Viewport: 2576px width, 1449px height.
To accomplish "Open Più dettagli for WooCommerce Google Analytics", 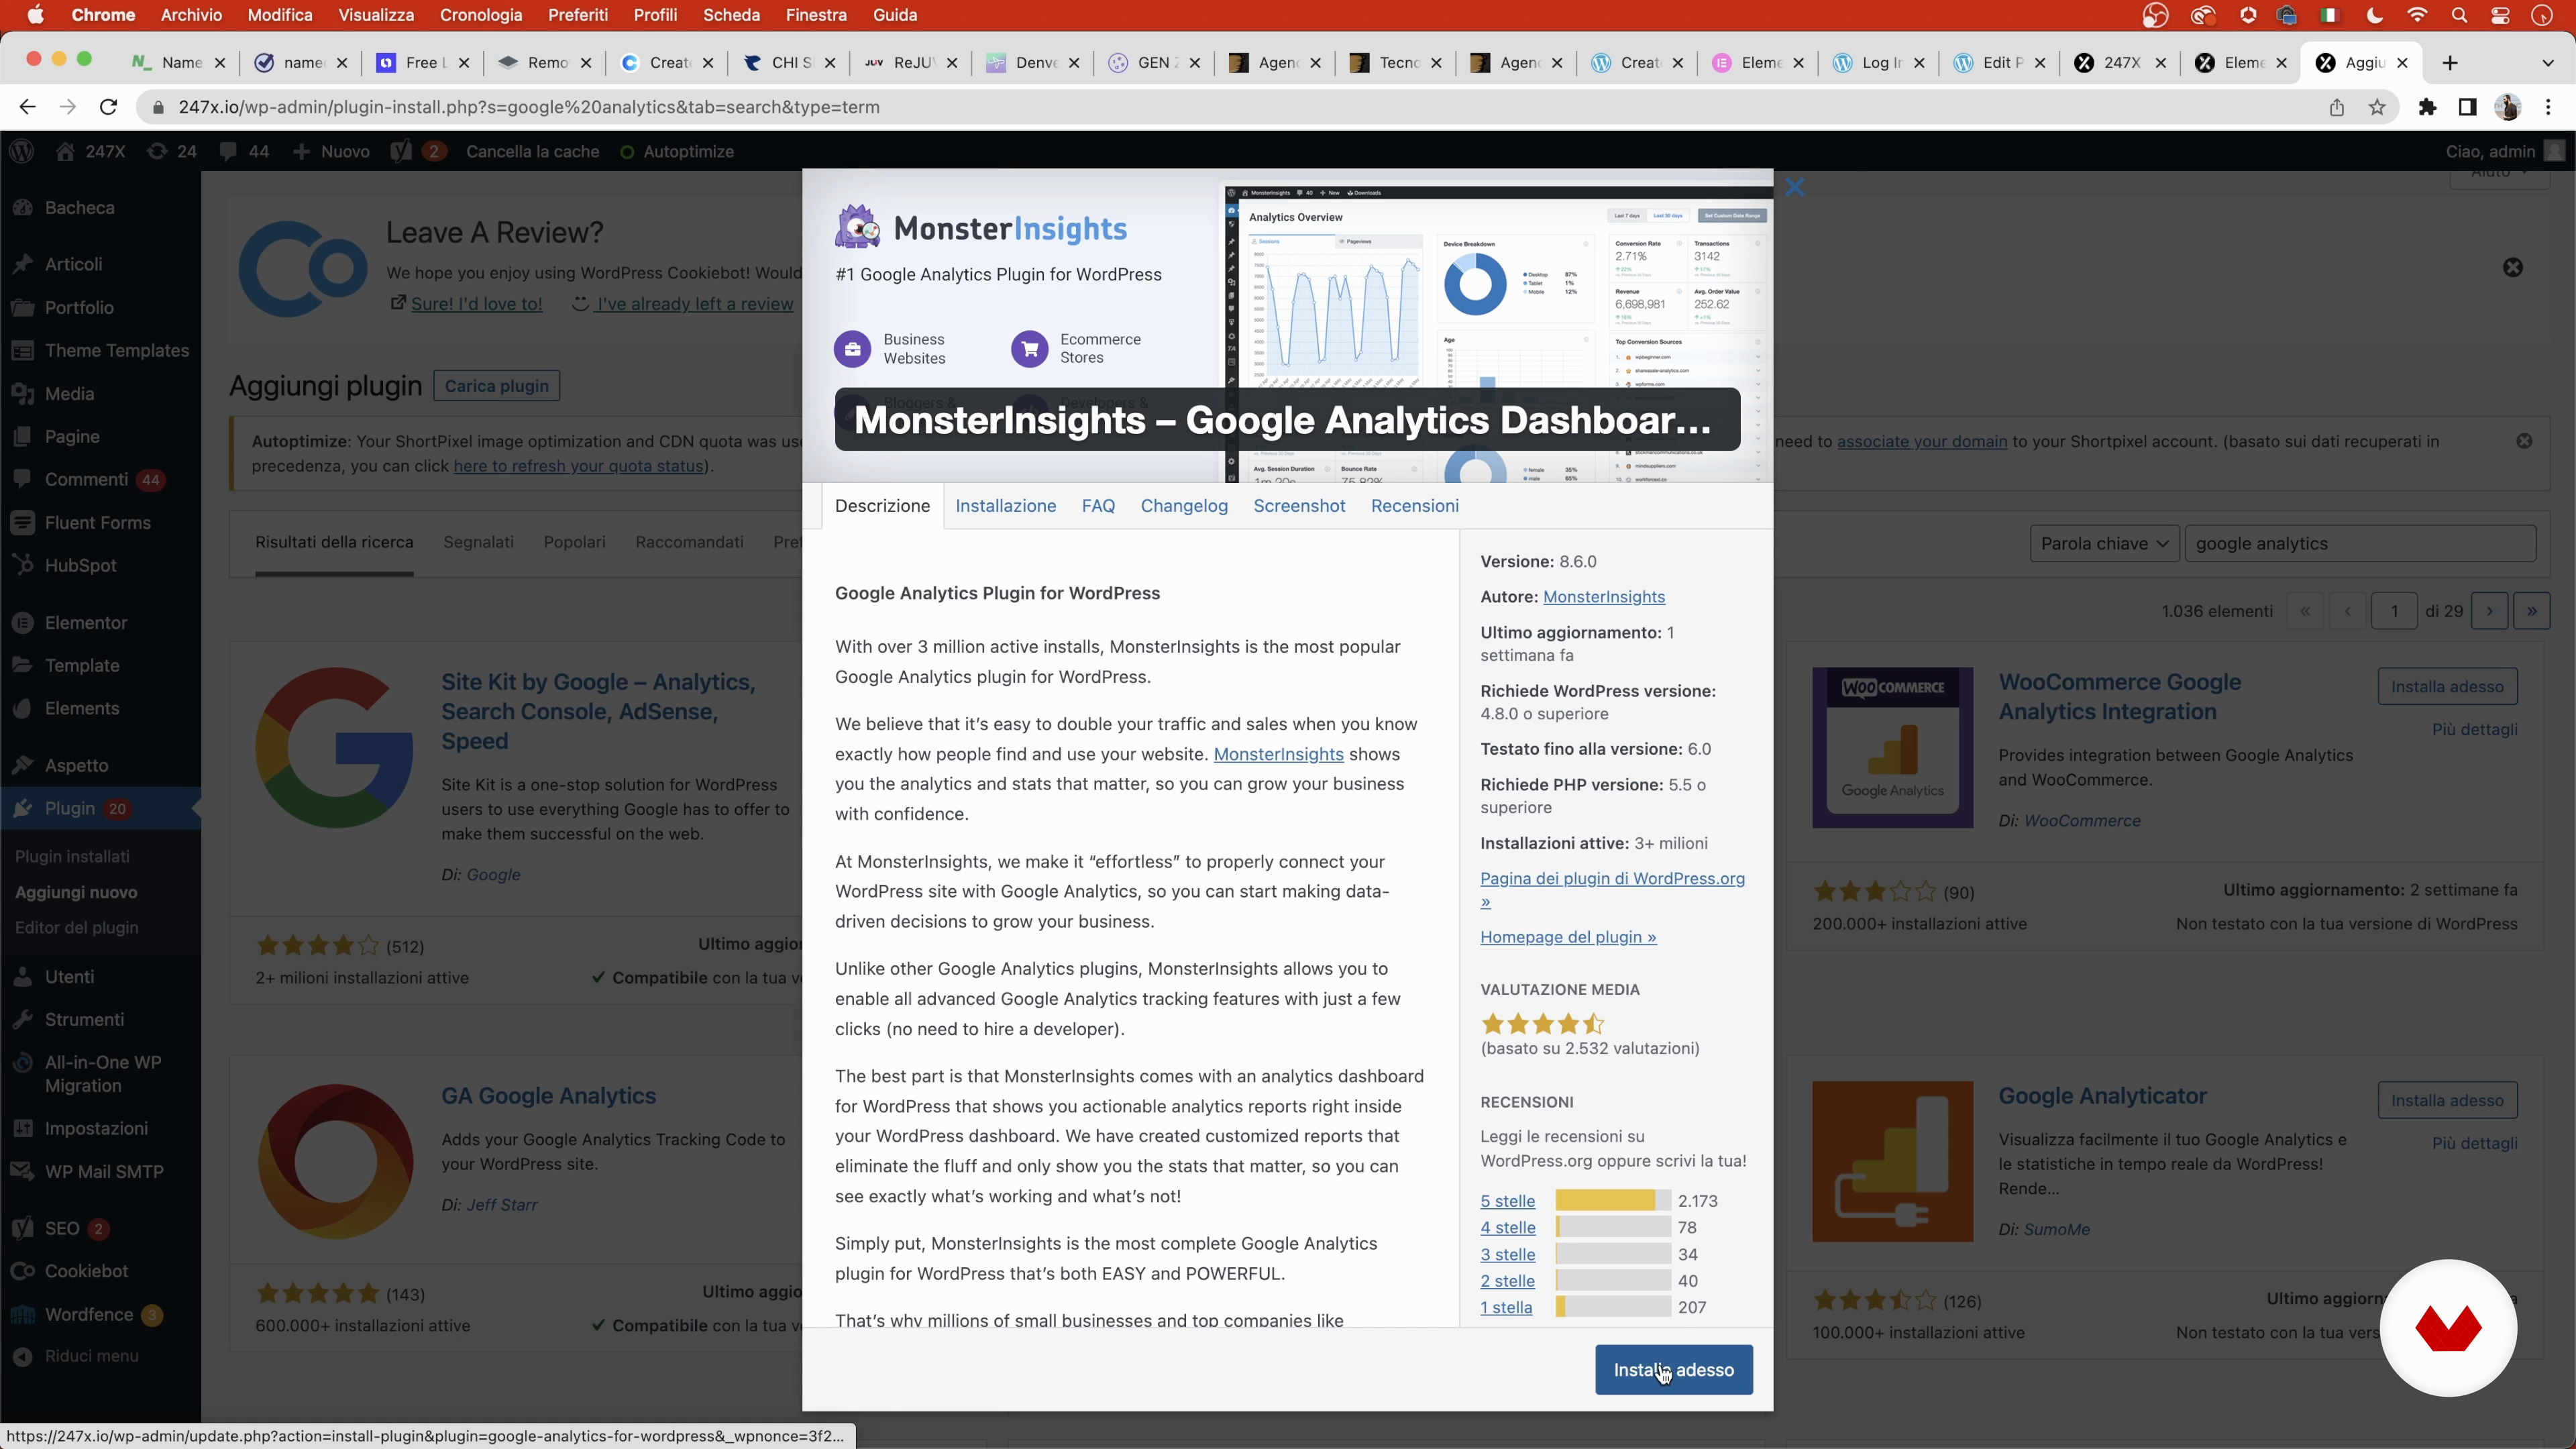I will click(x=2474, y=729).
